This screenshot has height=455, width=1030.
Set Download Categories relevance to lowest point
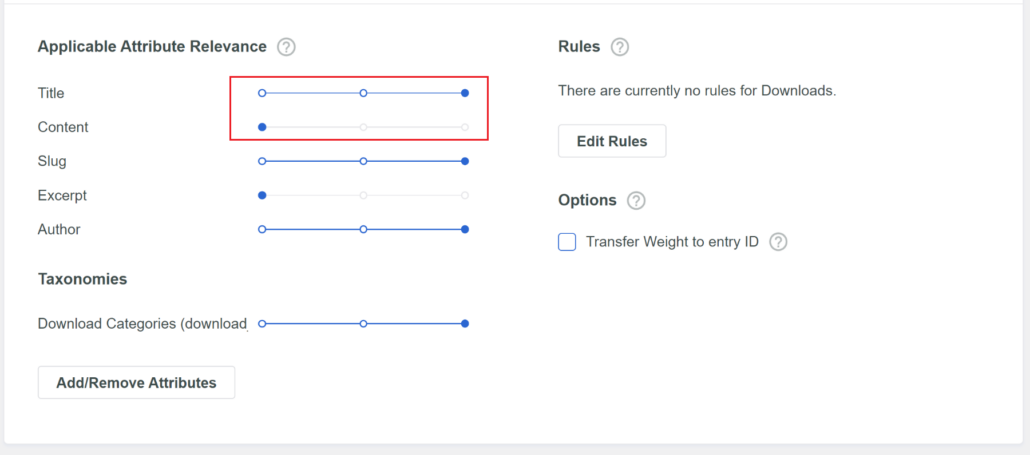point(262,324)
